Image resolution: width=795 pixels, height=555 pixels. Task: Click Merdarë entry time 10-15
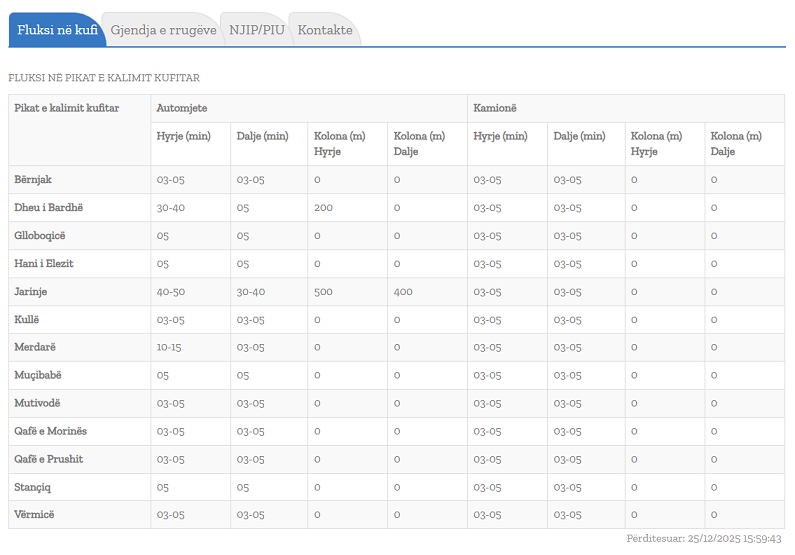[x=170, y=348]
